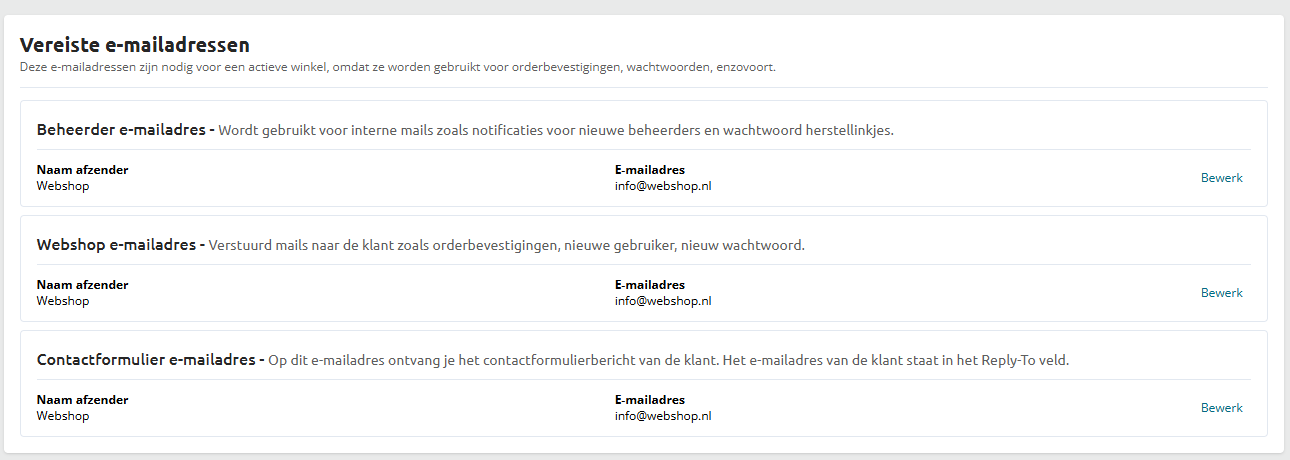This screenshot has height=460, width=1290.
Task: Click the "Vereiste e-mailadressen" page heading
Action: tap(135, 45)
